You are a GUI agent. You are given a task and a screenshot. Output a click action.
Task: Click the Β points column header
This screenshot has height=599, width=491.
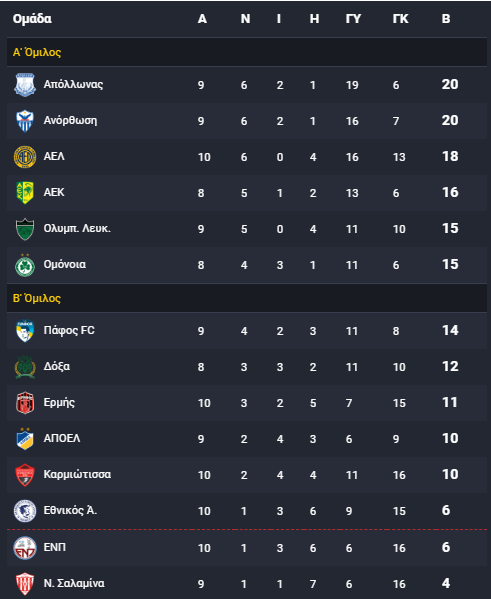click(x=446, y=18)
